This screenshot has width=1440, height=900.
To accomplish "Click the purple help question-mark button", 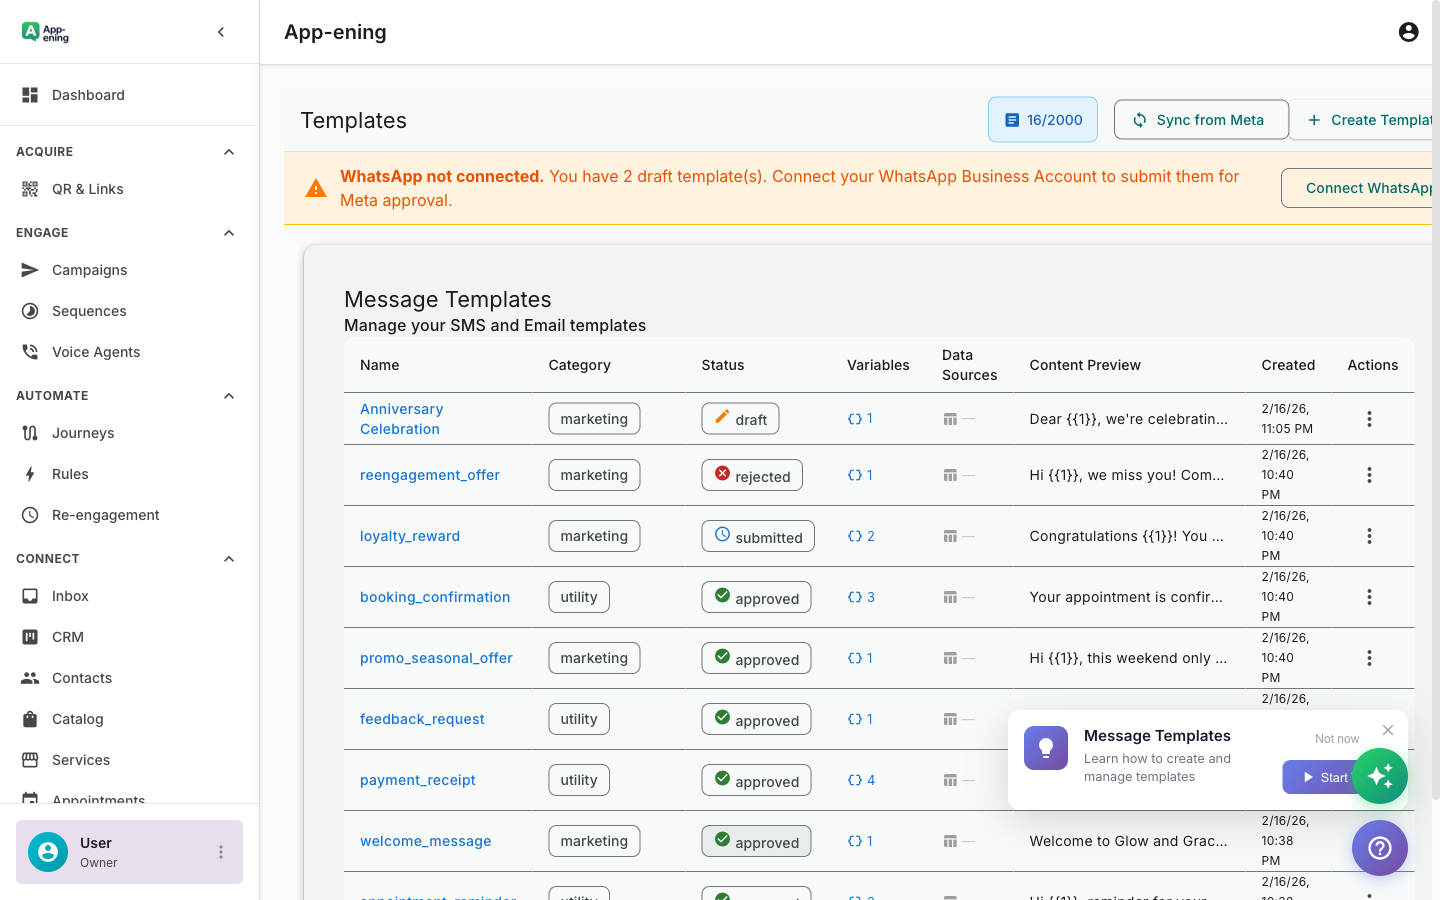I will coord(1379,847).
